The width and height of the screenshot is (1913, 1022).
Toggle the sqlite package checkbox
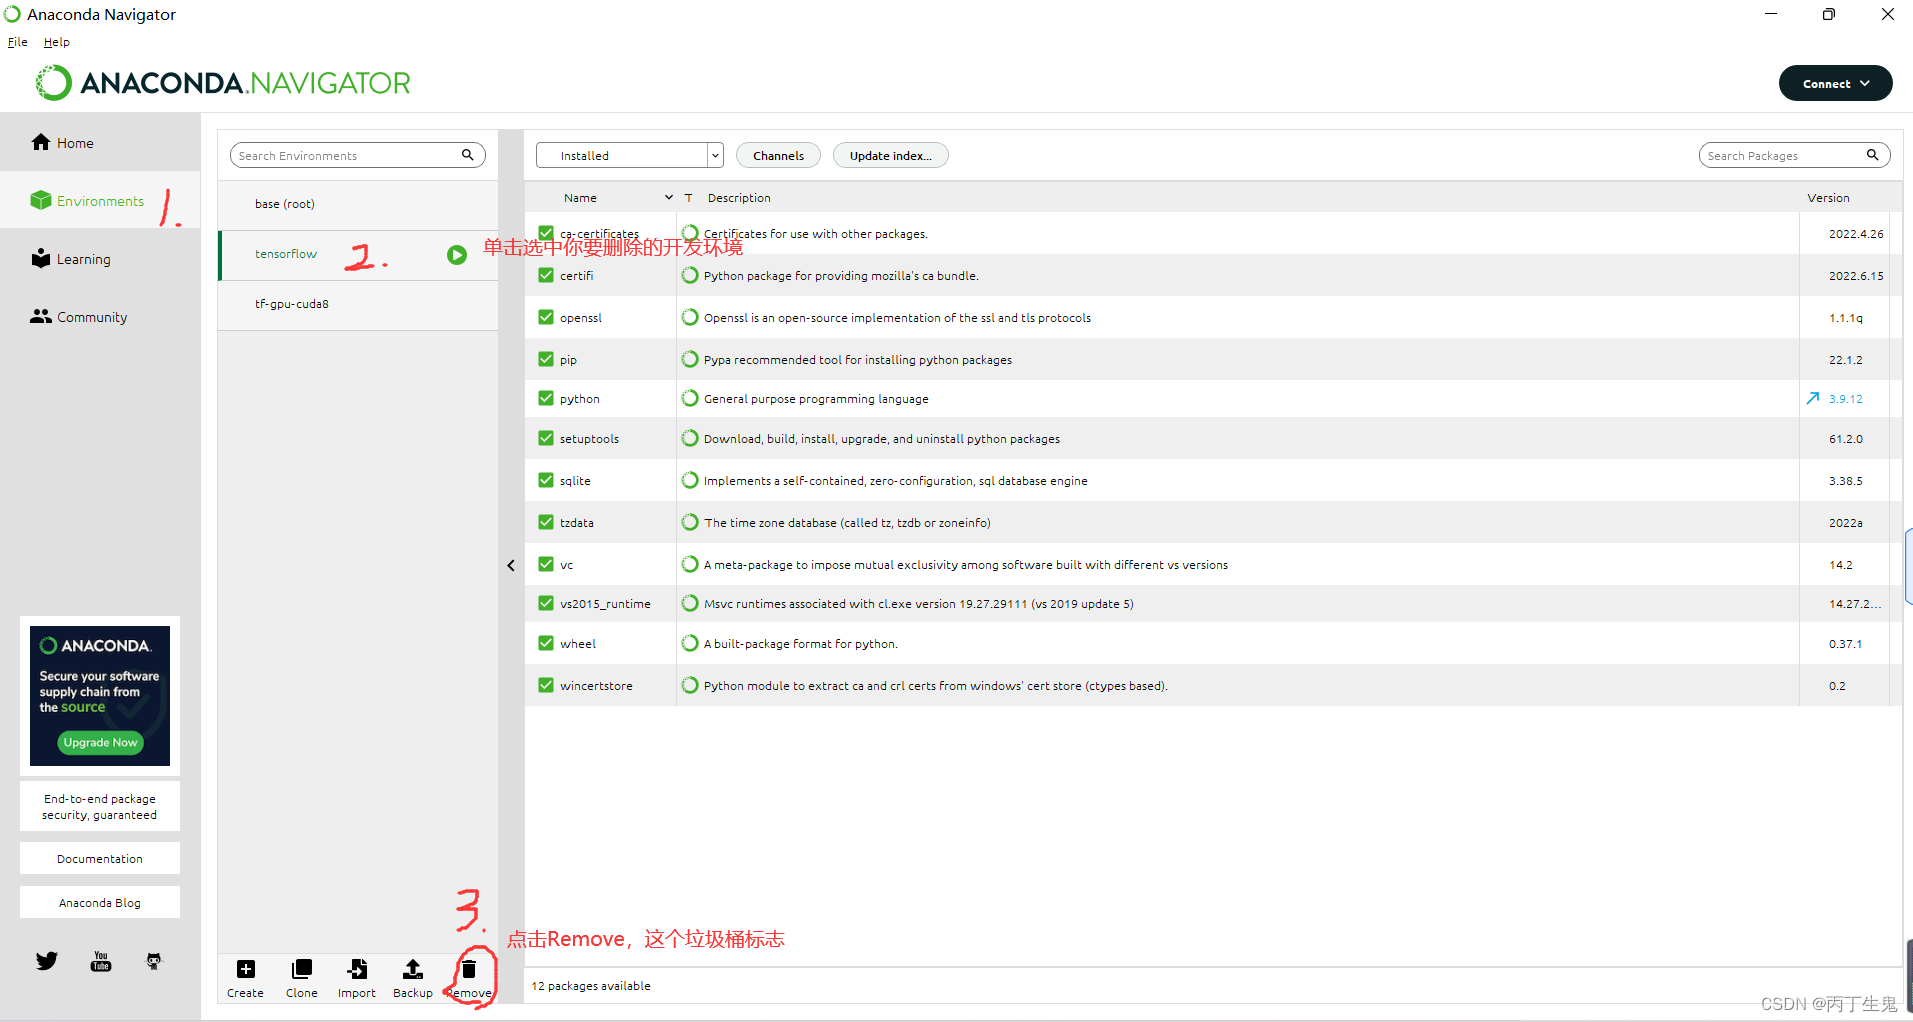click(x=546, y=480)
